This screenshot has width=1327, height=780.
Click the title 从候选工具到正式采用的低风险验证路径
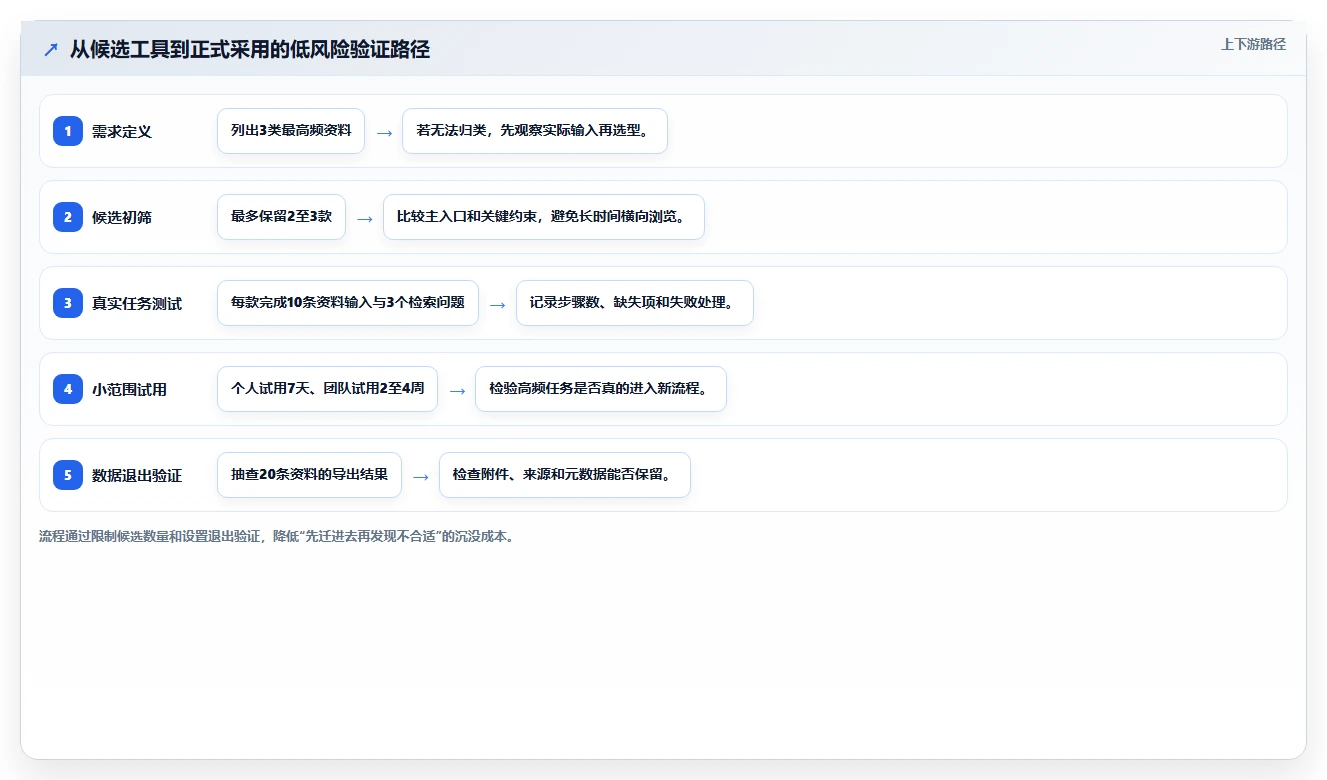[250, 49]
